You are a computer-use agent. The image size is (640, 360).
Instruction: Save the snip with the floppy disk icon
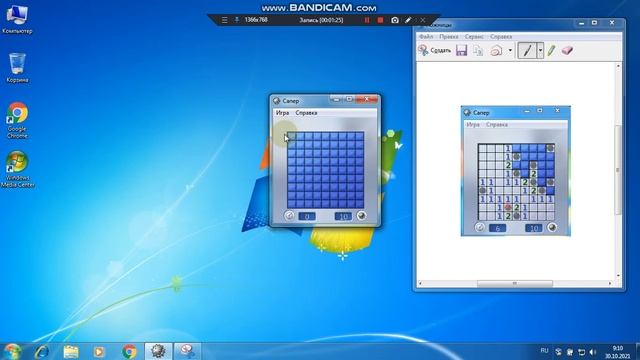click(461, 50)
